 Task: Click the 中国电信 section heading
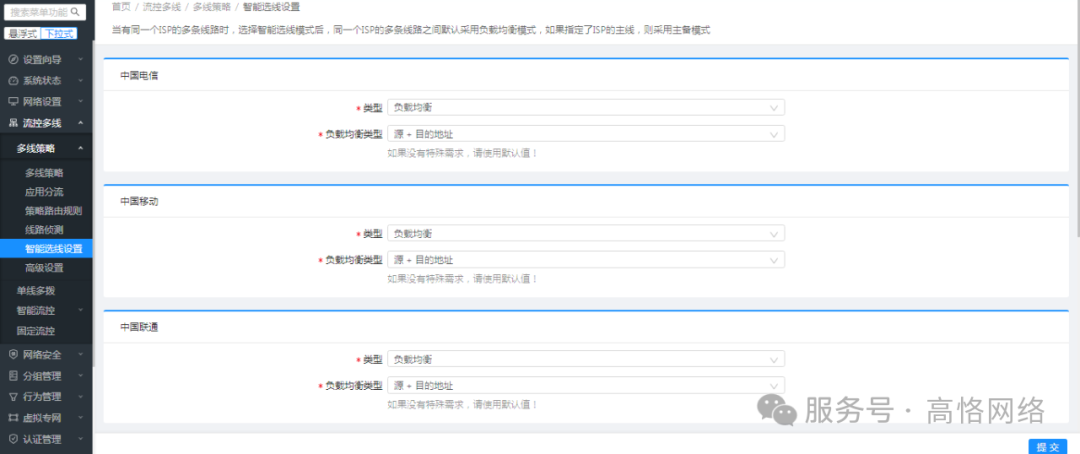(x=139, y=76)
